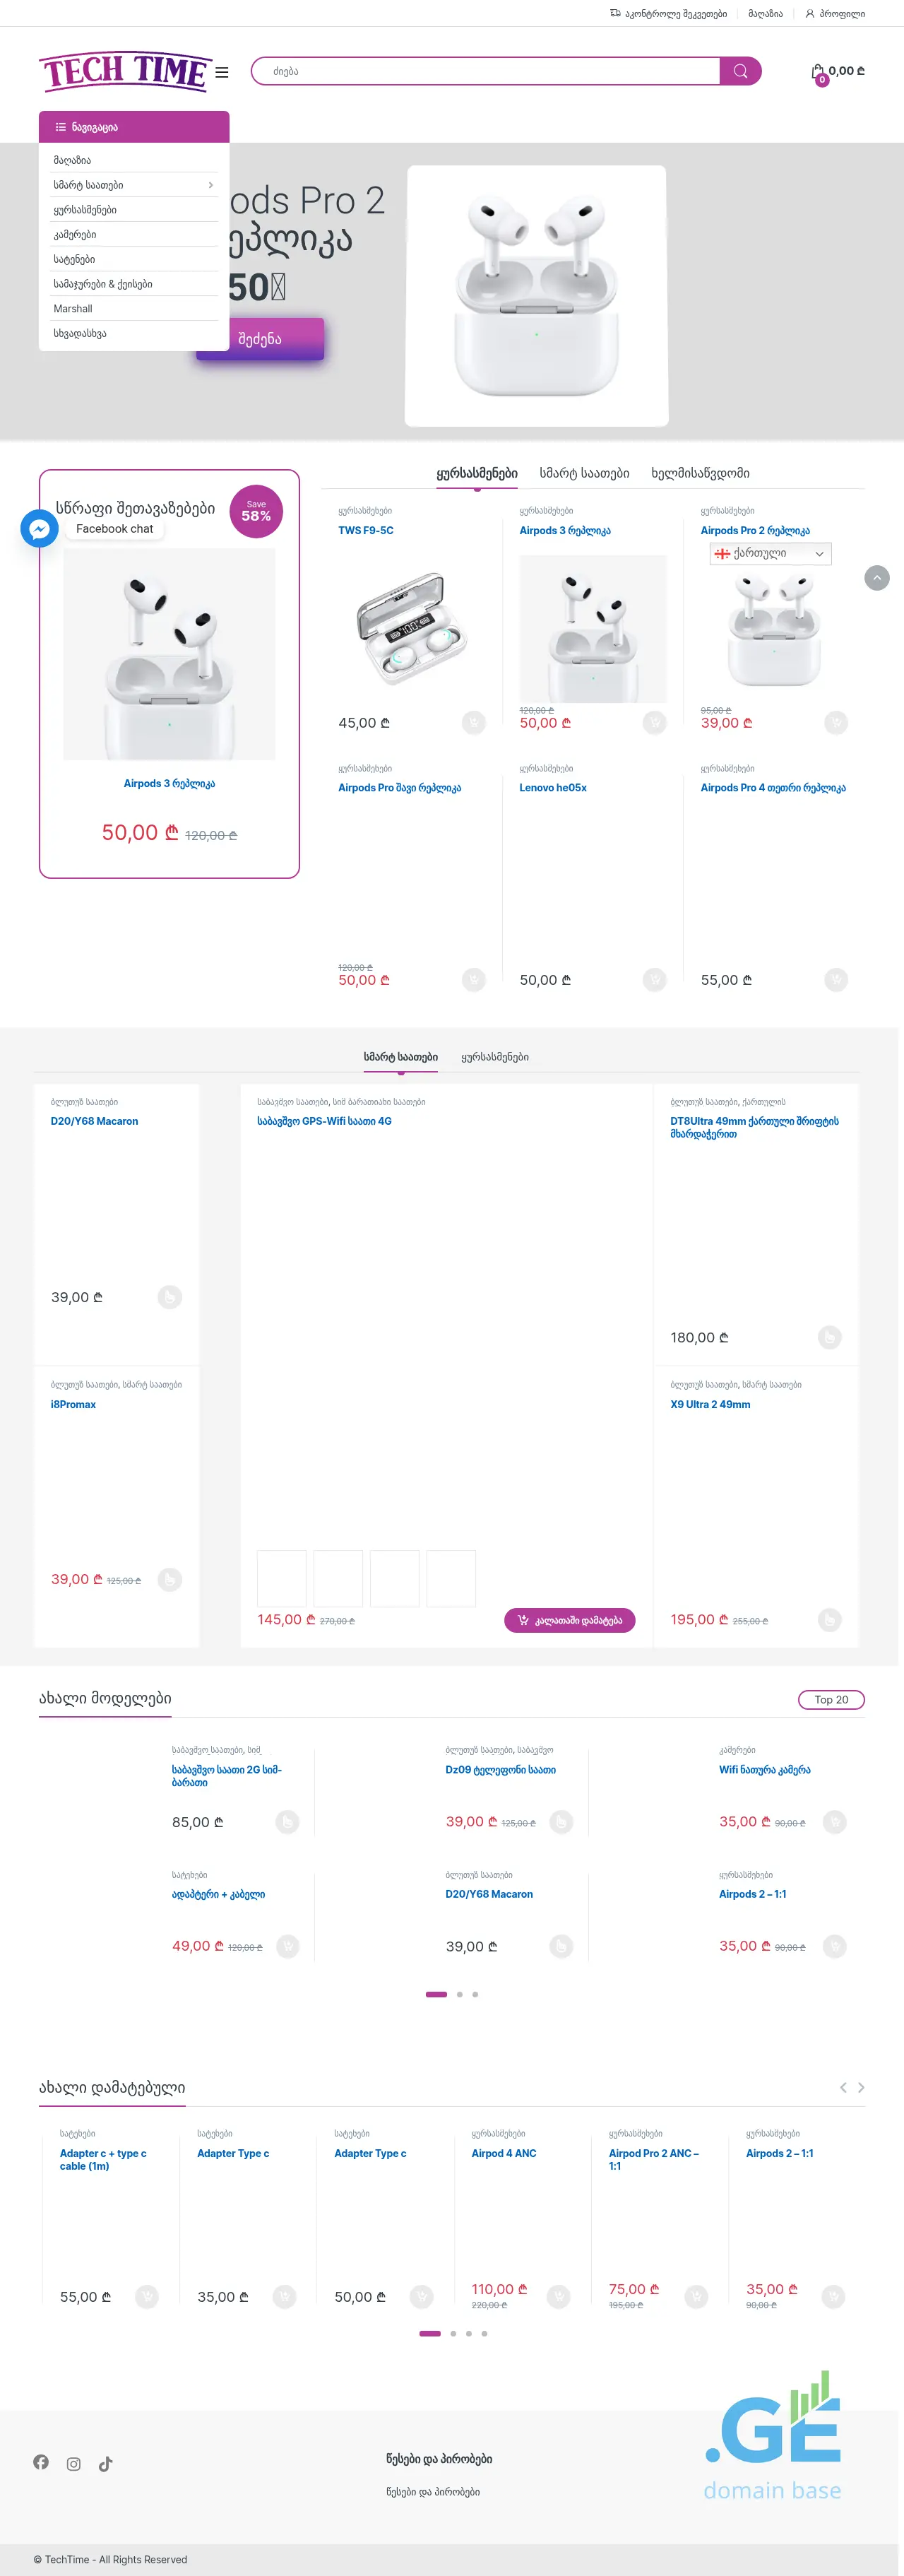
Task: Open Facebook Messenger chat bubble
Action: click(x=39, y=528)
